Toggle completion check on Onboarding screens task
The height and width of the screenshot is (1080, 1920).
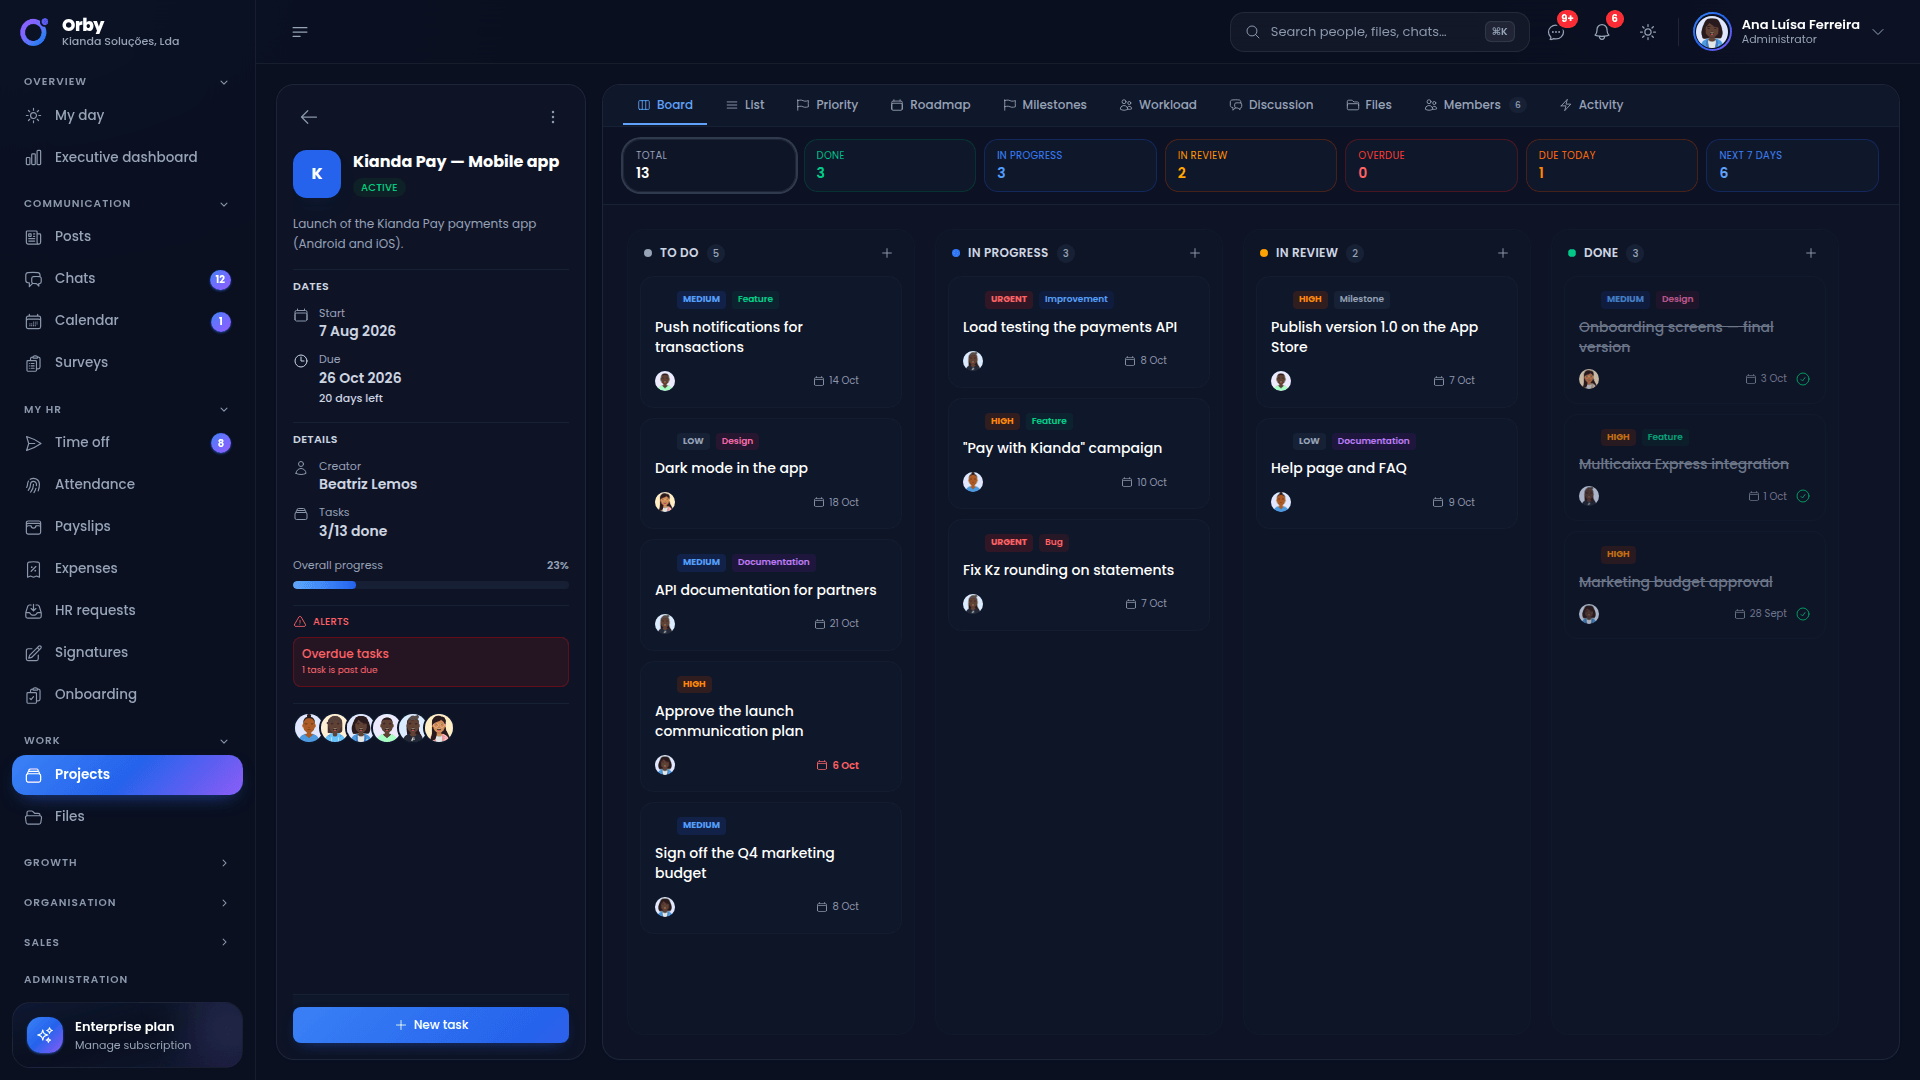click(1803, 379)
